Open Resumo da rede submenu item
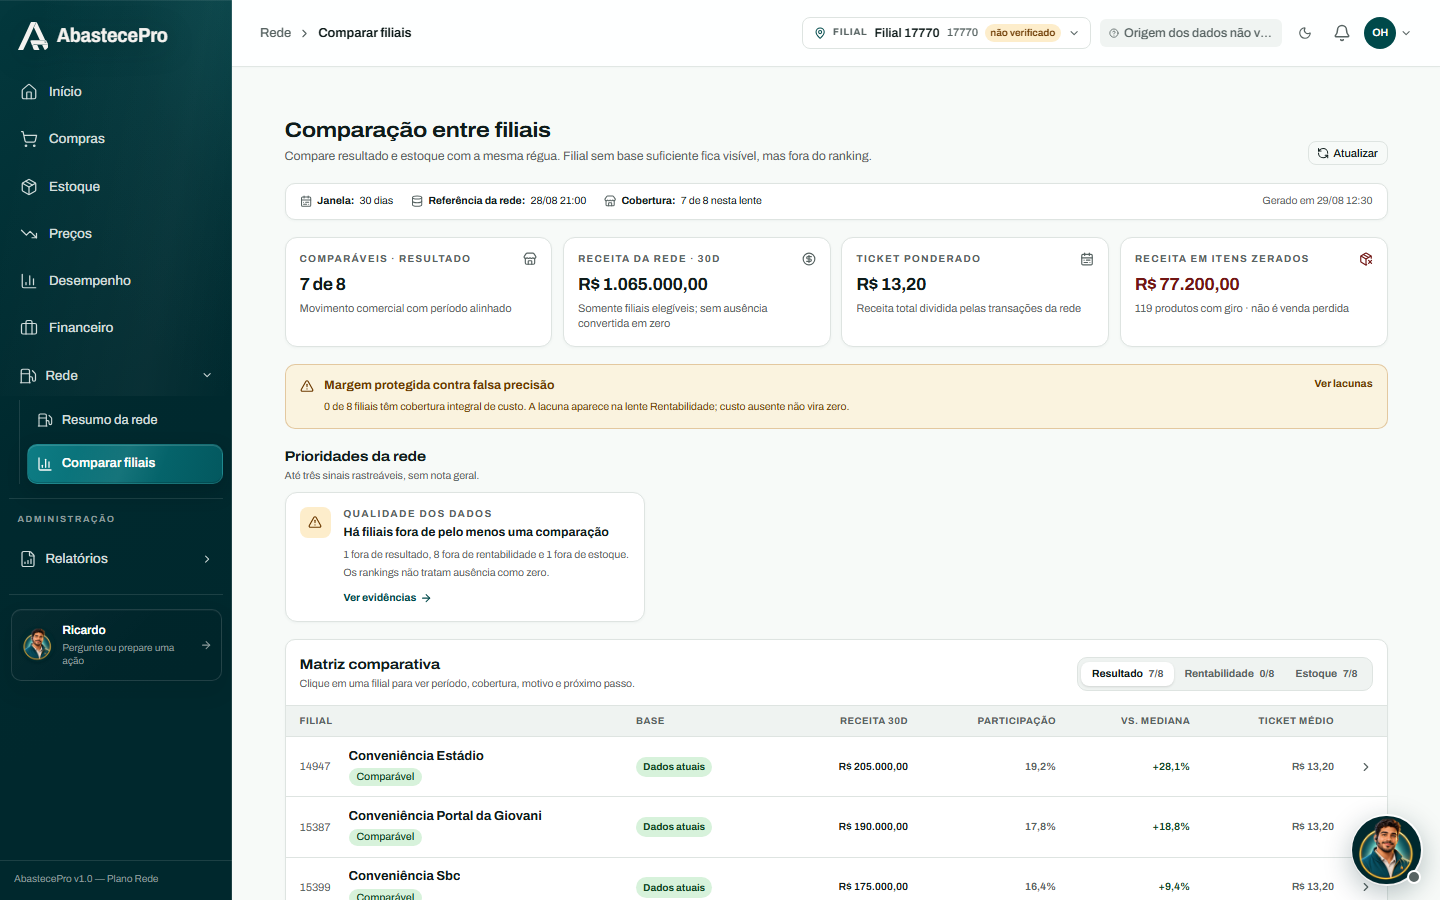This screenshot has width=1440, height=900. point(125,420)
